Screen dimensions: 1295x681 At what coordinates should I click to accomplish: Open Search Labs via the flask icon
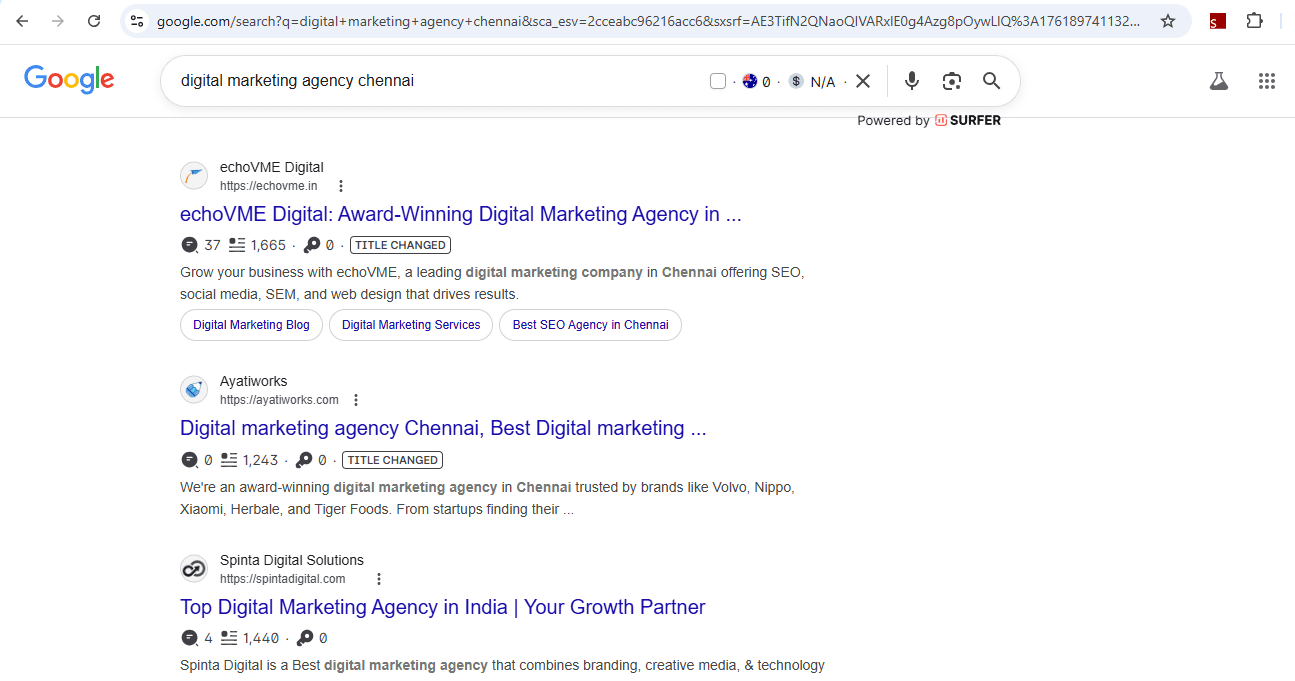point(1218,81)
